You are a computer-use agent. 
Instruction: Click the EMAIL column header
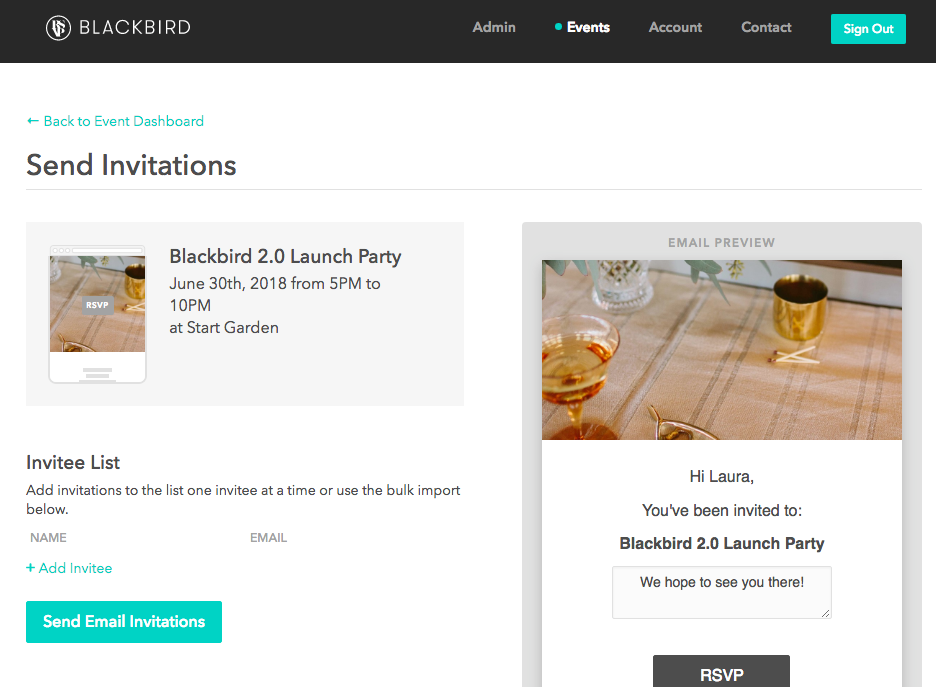tap(268, 538)
